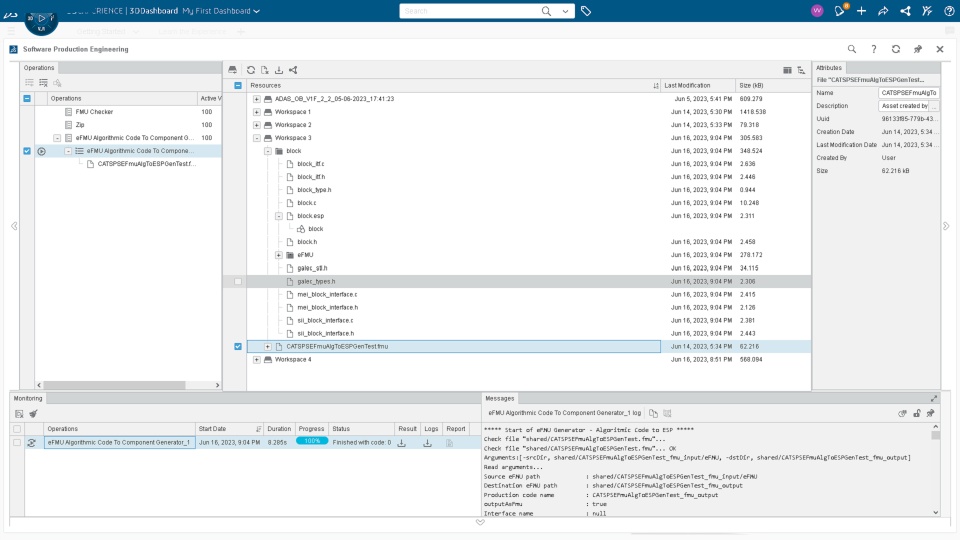Expand the eFMU folder
This screenshot has height=540, width=960.
point(279,255)
